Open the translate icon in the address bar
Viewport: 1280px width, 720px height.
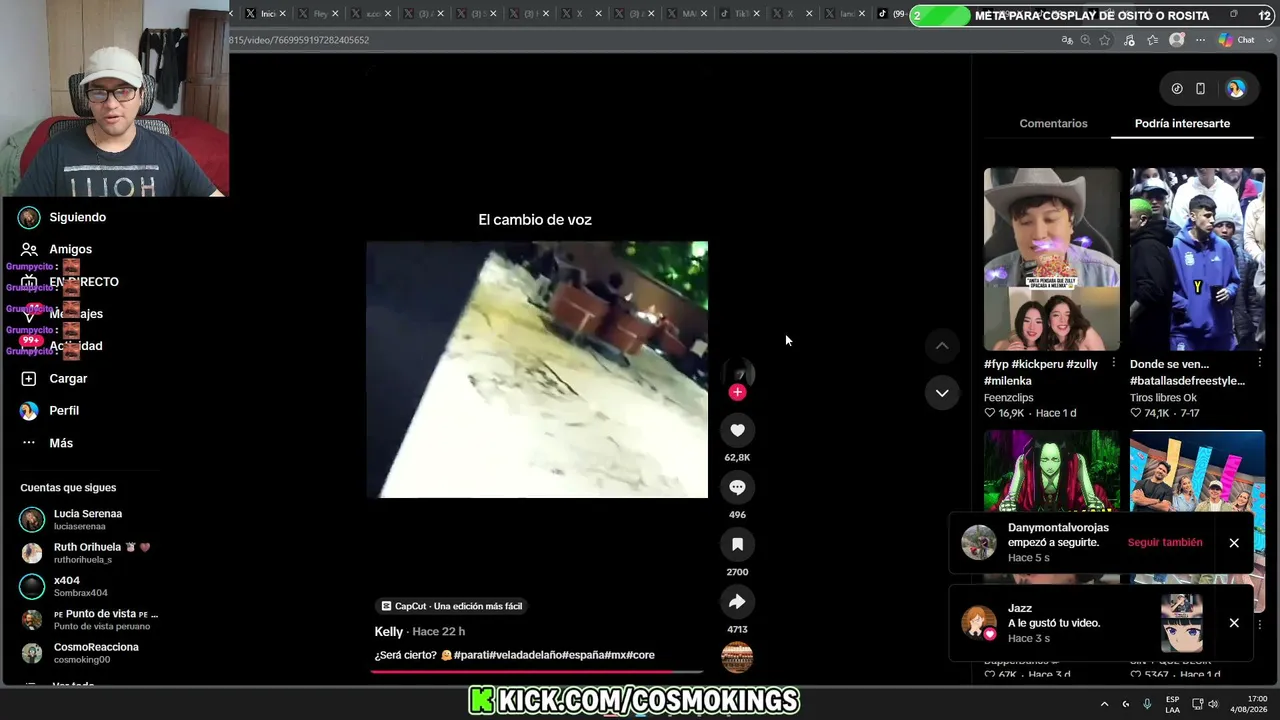1067,40
